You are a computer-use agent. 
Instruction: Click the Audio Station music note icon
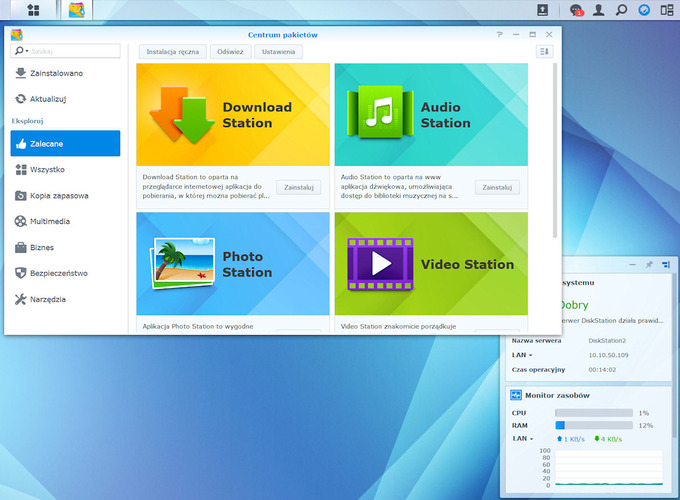(380, 112)
